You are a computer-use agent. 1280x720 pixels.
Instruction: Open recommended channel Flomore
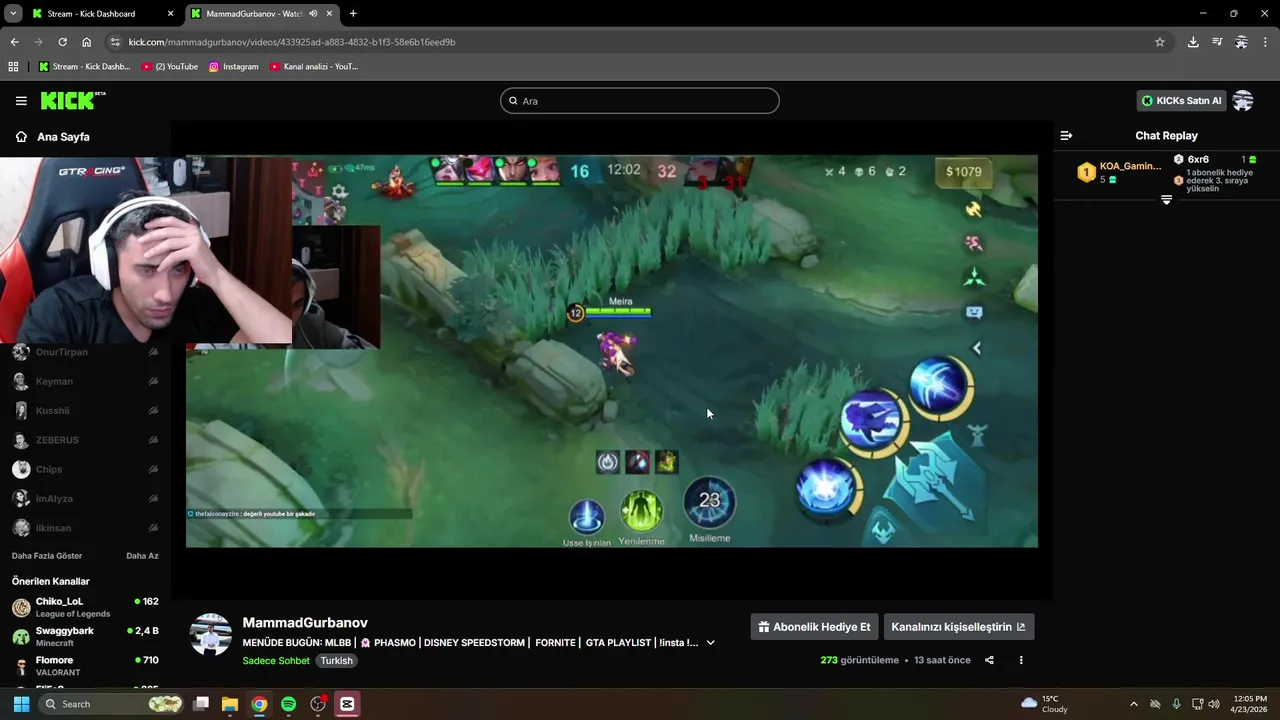pyautogui.click(x=85, y=666)
